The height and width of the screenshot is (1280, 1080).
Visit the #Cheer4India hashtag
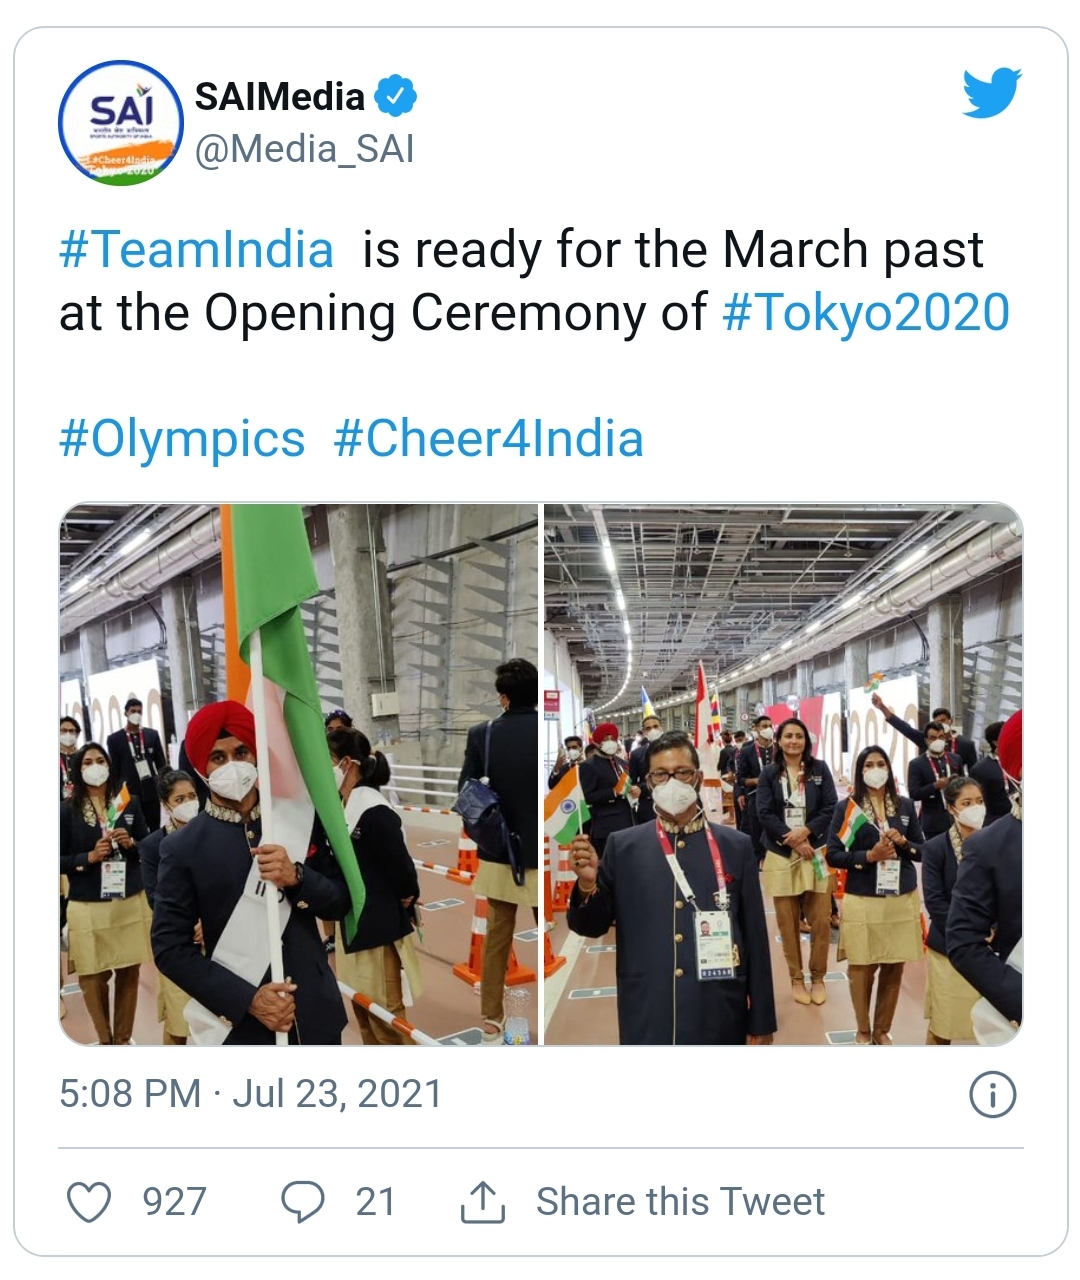click(x=488, y=439)
